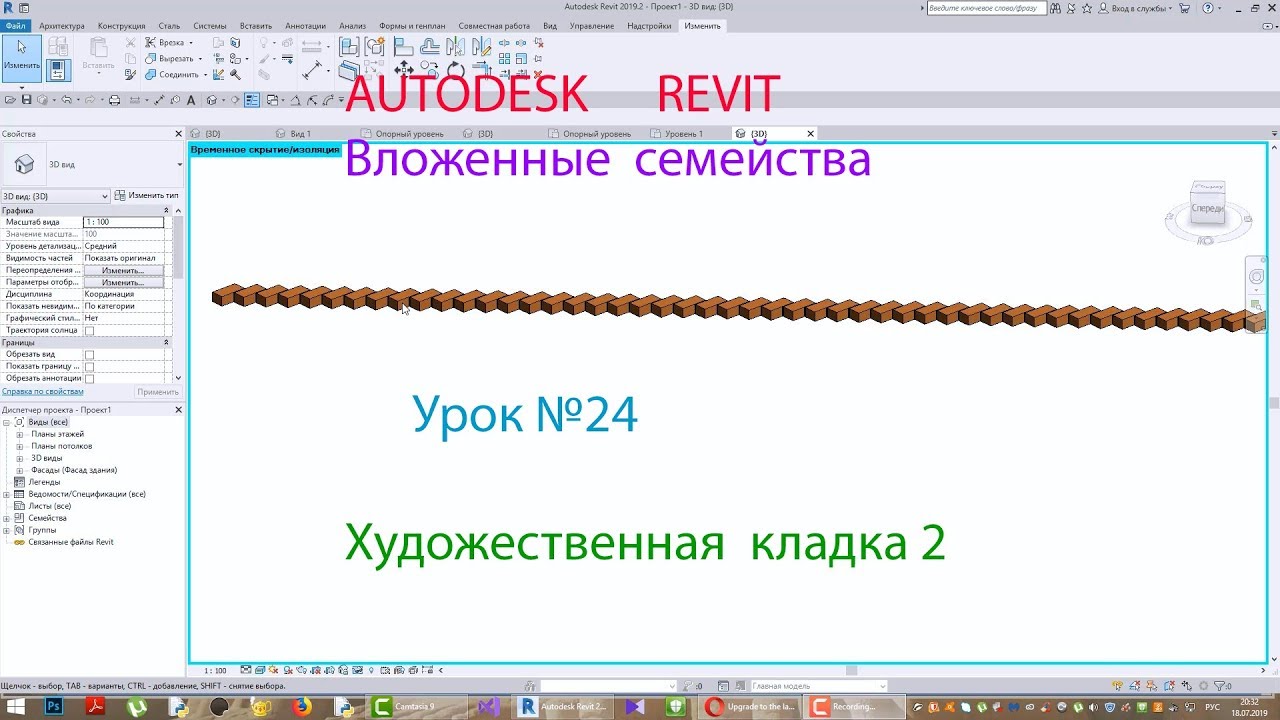Click the ViewCube front face Спереди

(1207, 208)
